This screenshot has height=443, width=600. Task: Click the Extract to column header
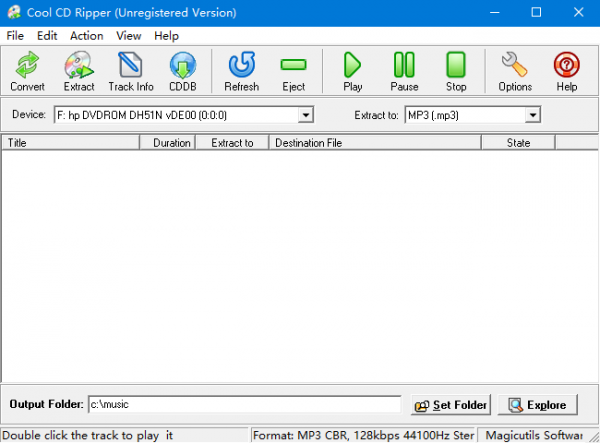pos(232,143)
